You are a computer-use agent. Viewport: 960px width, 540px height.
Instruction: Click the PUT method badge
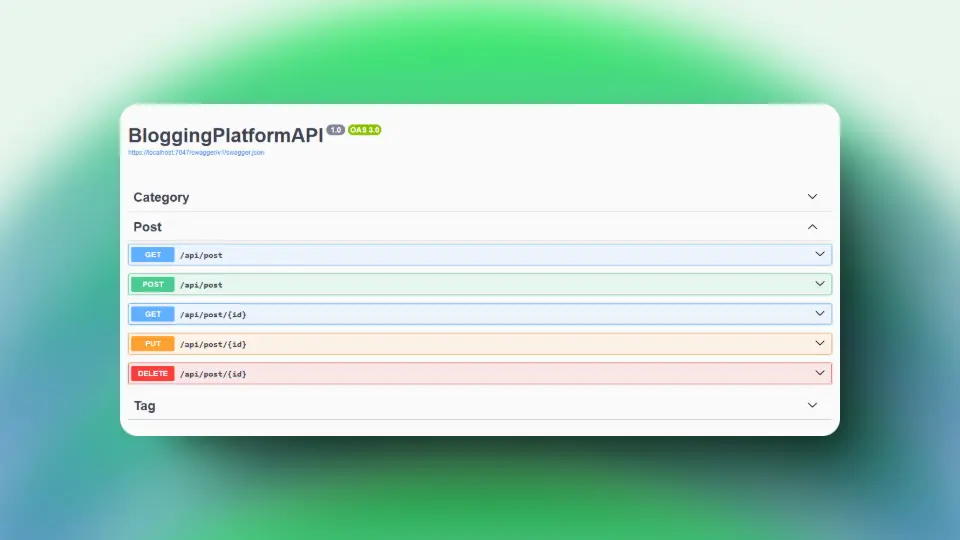[152, 343]
